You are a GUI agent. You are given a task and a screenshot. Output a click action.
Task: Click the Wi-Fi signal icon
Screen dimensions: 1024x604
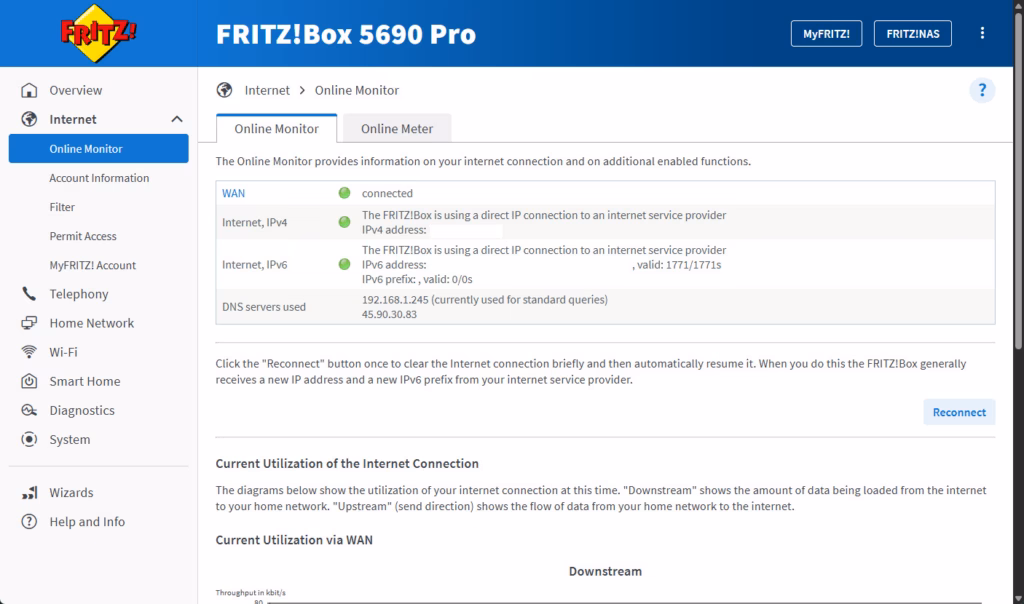tap(29, 352)
